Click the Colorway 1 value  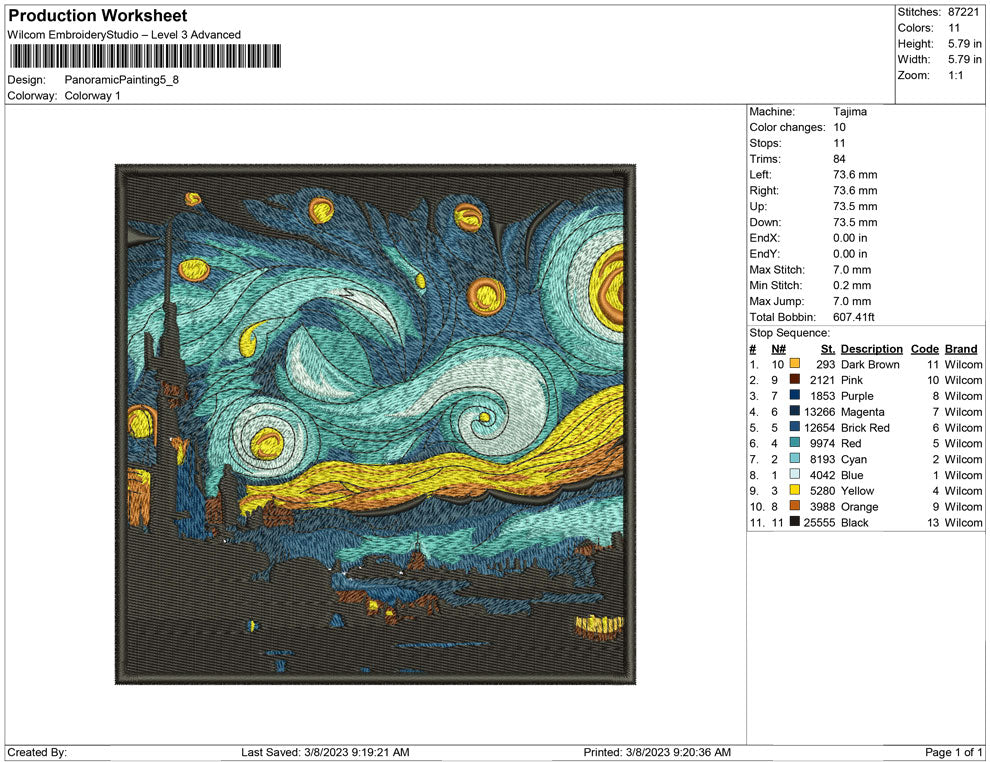[x=92, y=96]
